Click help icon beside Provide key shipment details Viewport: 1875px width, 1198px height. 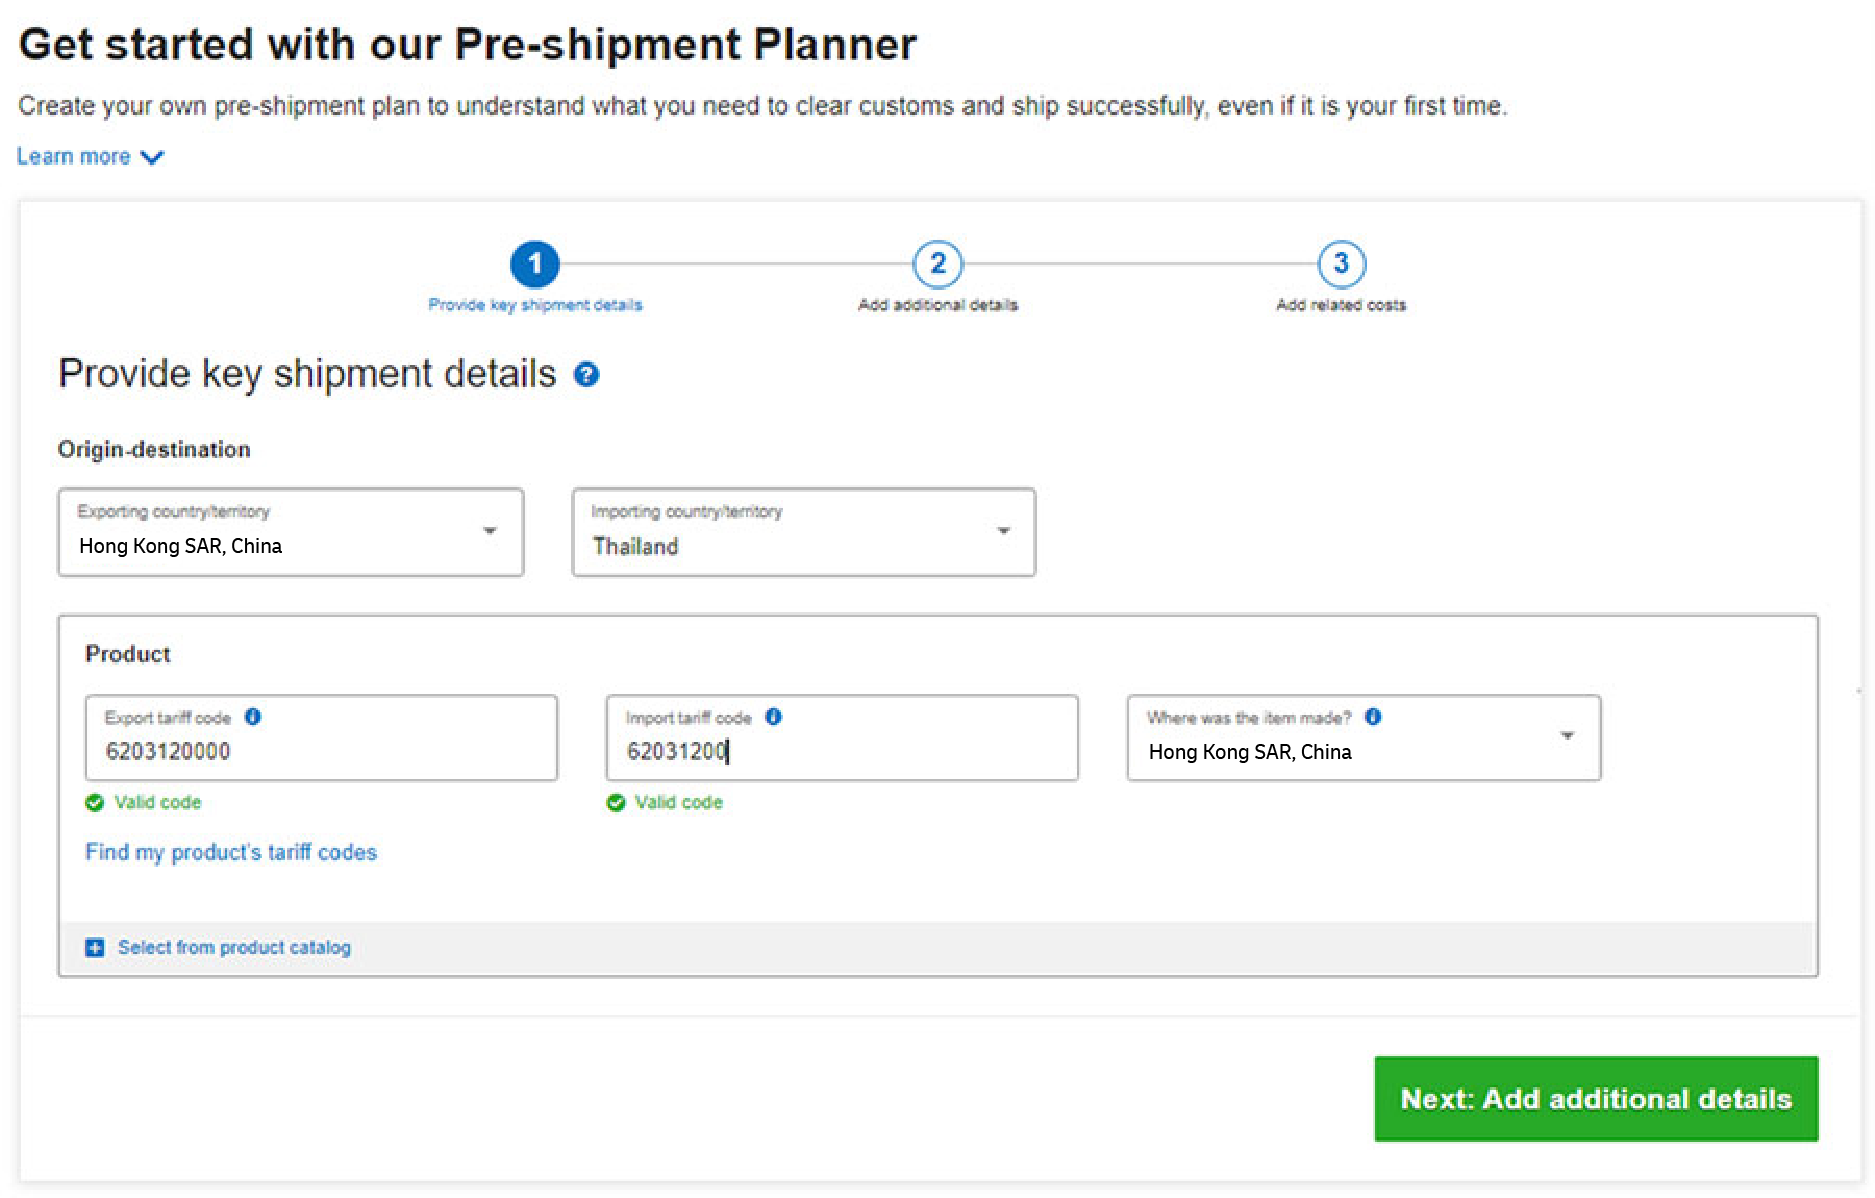pyautogui.click(x=586, y=375)
